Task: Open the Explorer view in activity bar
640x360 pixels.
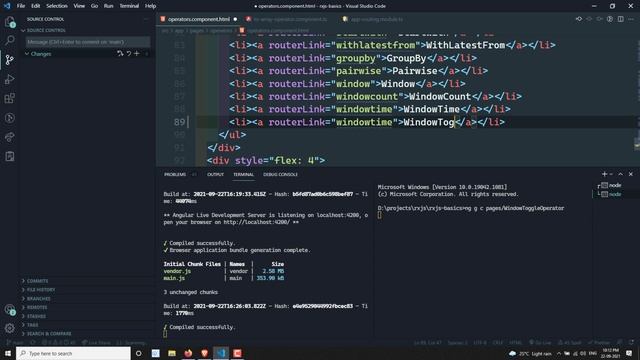Action: pyautogui.click(x=9, y=22)
